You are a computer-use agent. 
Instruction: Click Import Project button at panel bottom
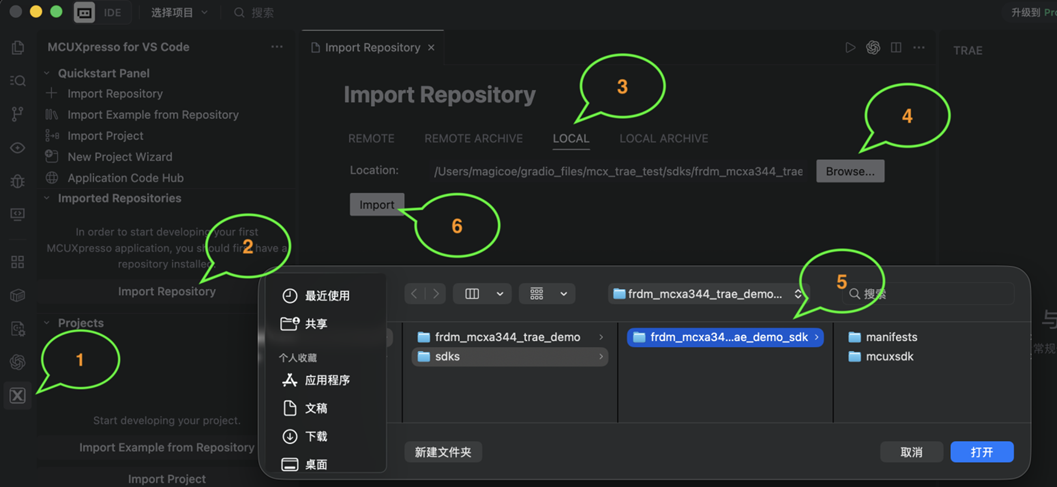[x=167, y=479]
